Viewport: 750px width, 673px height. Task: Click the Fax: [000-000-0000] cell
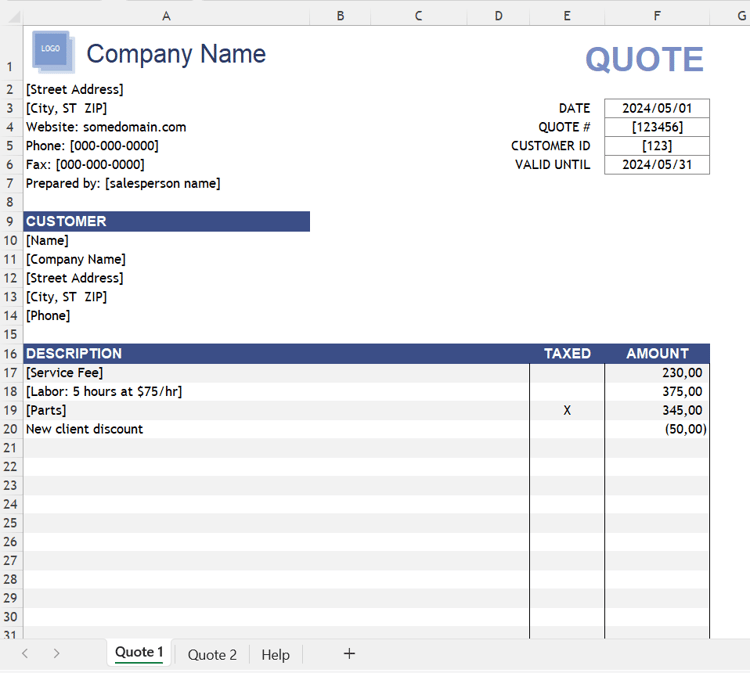click(x=85, y=165)
